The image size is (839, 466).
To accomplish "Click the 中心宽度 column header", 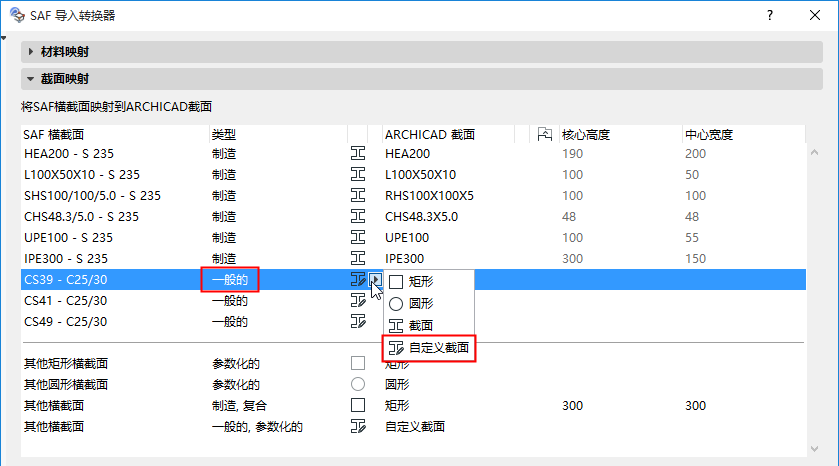I will coord(744,134).
